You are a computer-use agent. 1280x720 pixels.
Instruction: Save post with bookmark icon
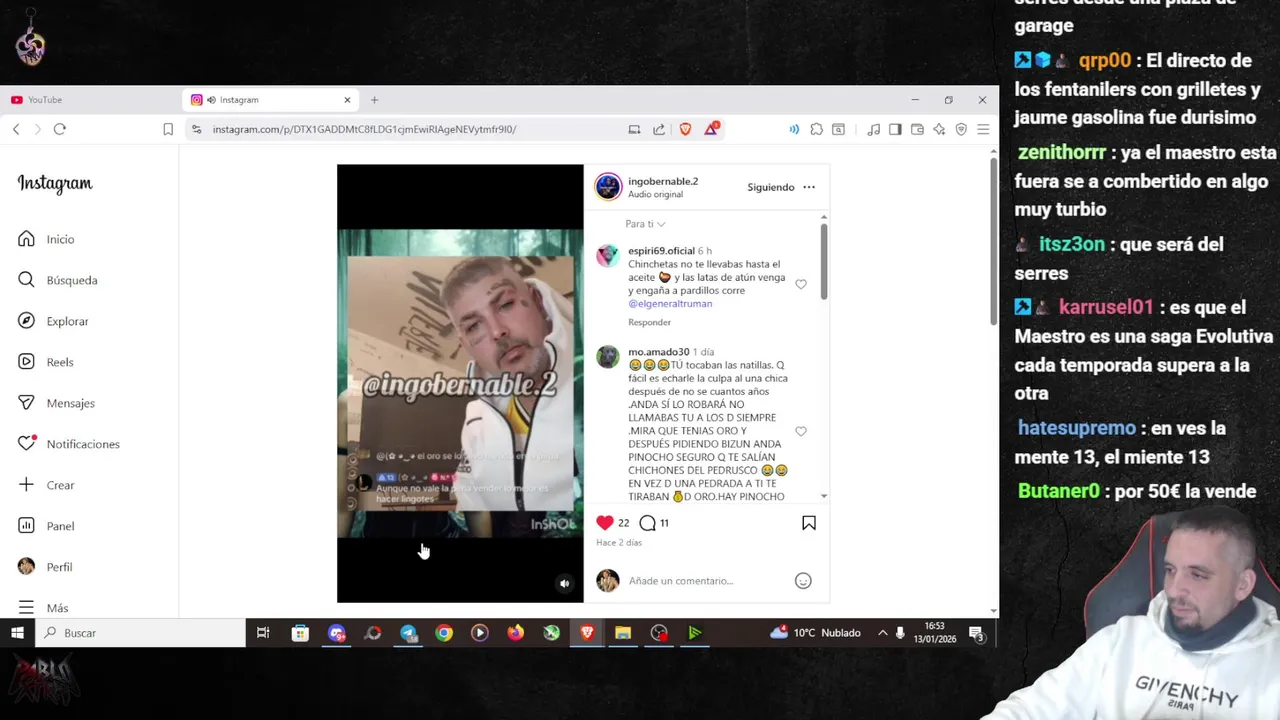click(809, 523)
